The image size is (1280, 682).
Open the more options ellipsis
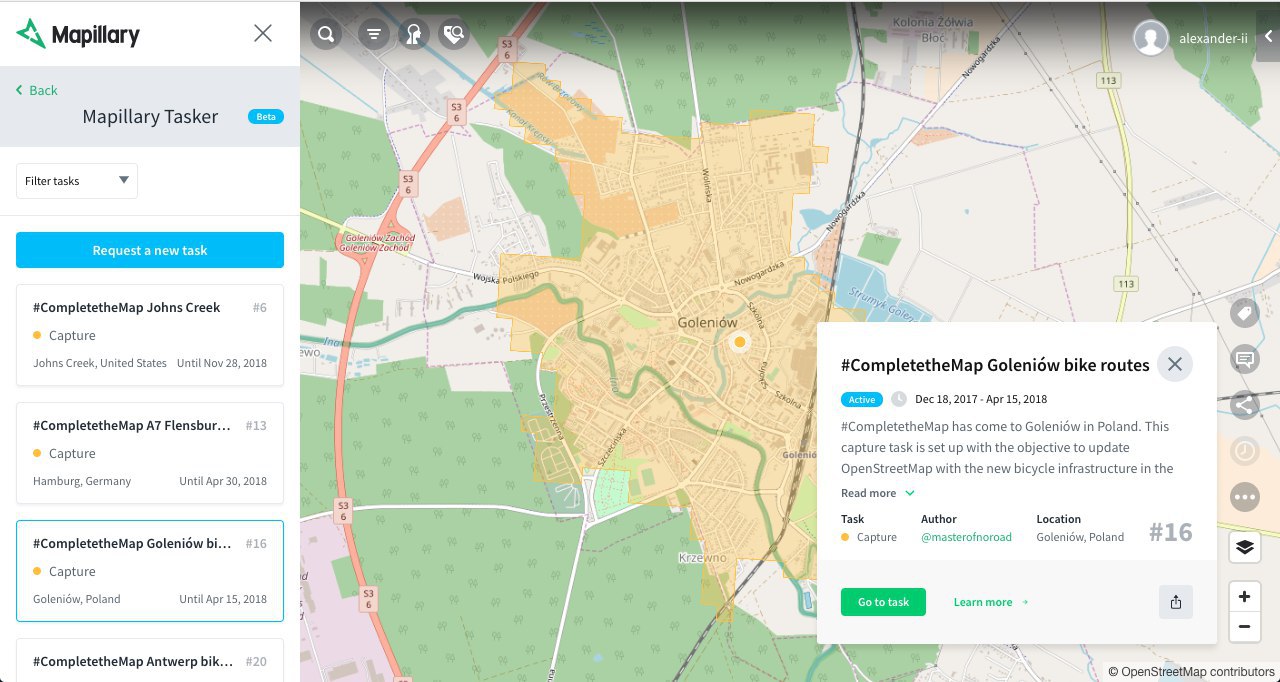(1245, 497)
